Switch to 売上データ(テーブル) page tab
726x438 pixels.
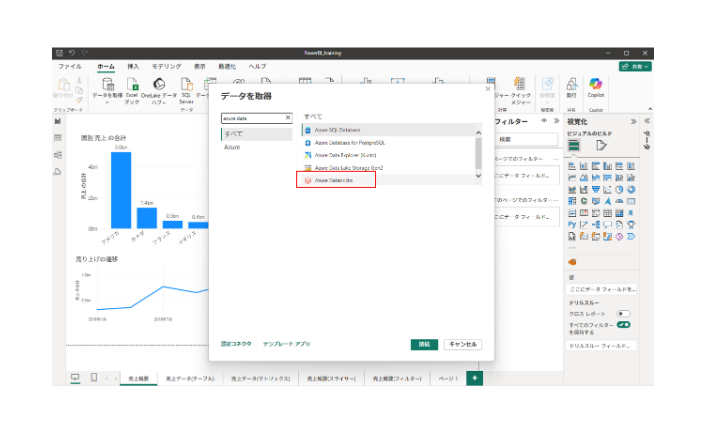pos(190,378)
